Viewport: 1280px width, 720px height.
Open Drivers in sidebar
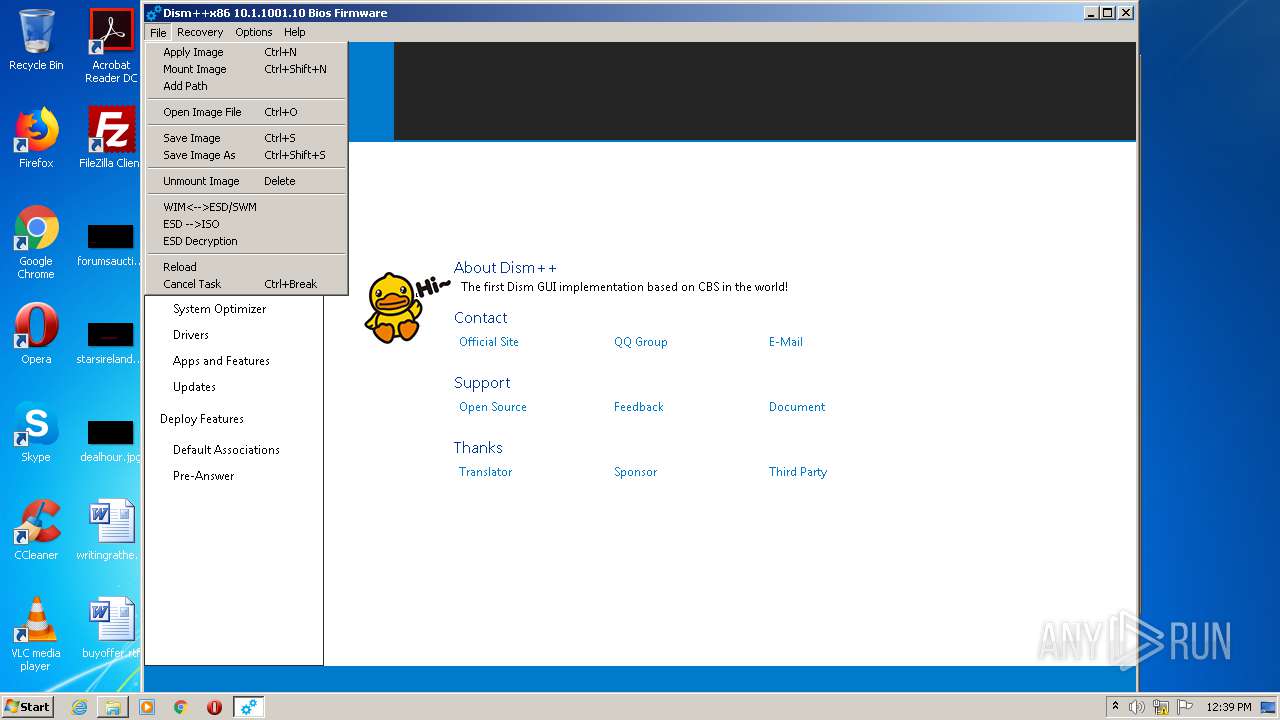190,335
